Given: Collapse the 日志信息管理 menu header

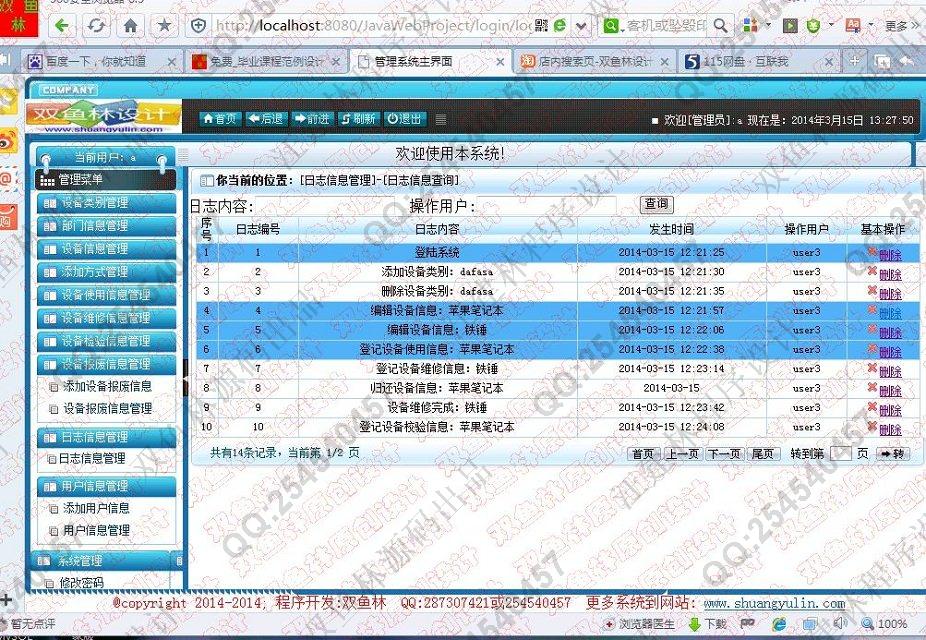Looking at the screenshot, I should (106, 437).
